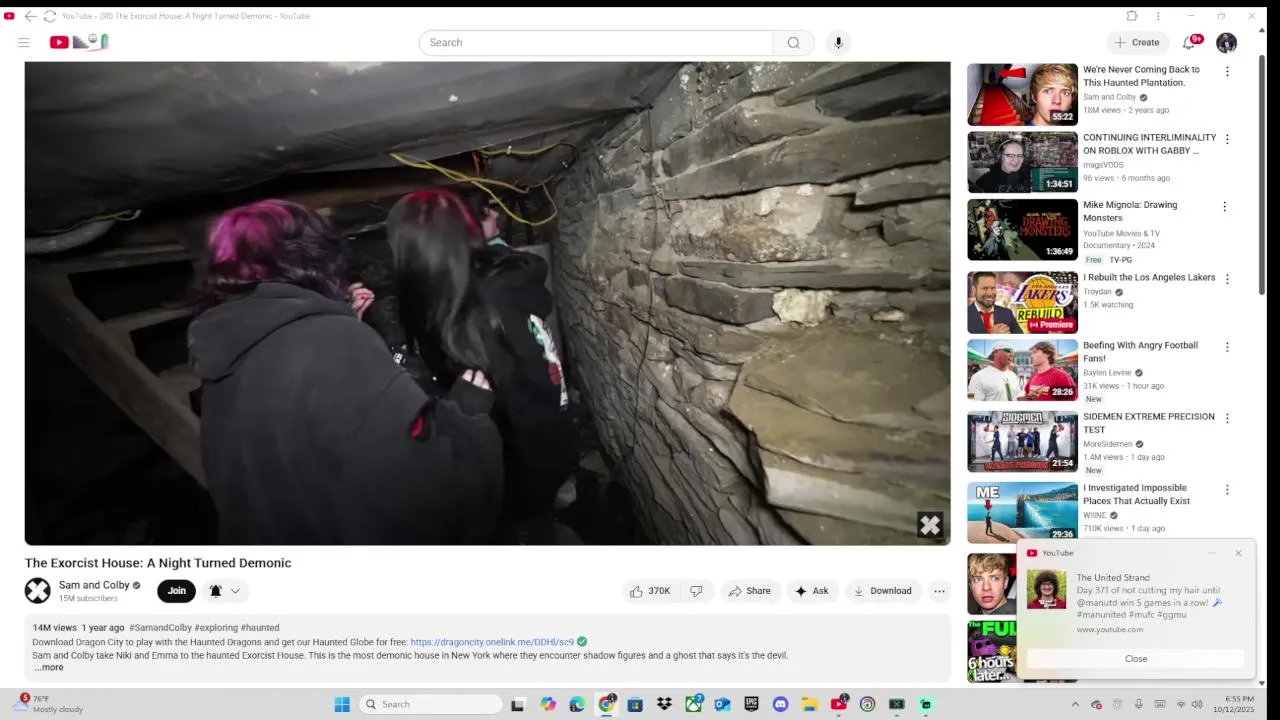
Task: Open options for Impossible Places video
Action: pyautogui.click(x=1227, y=490)
